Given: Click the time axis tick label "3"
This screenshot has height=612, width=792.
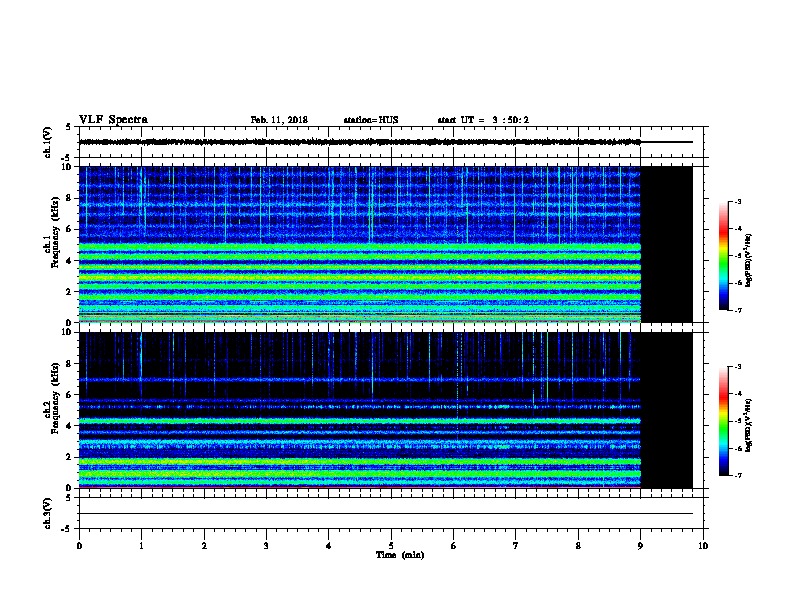Looking at the screenshot, I should (x=266, y=545).
